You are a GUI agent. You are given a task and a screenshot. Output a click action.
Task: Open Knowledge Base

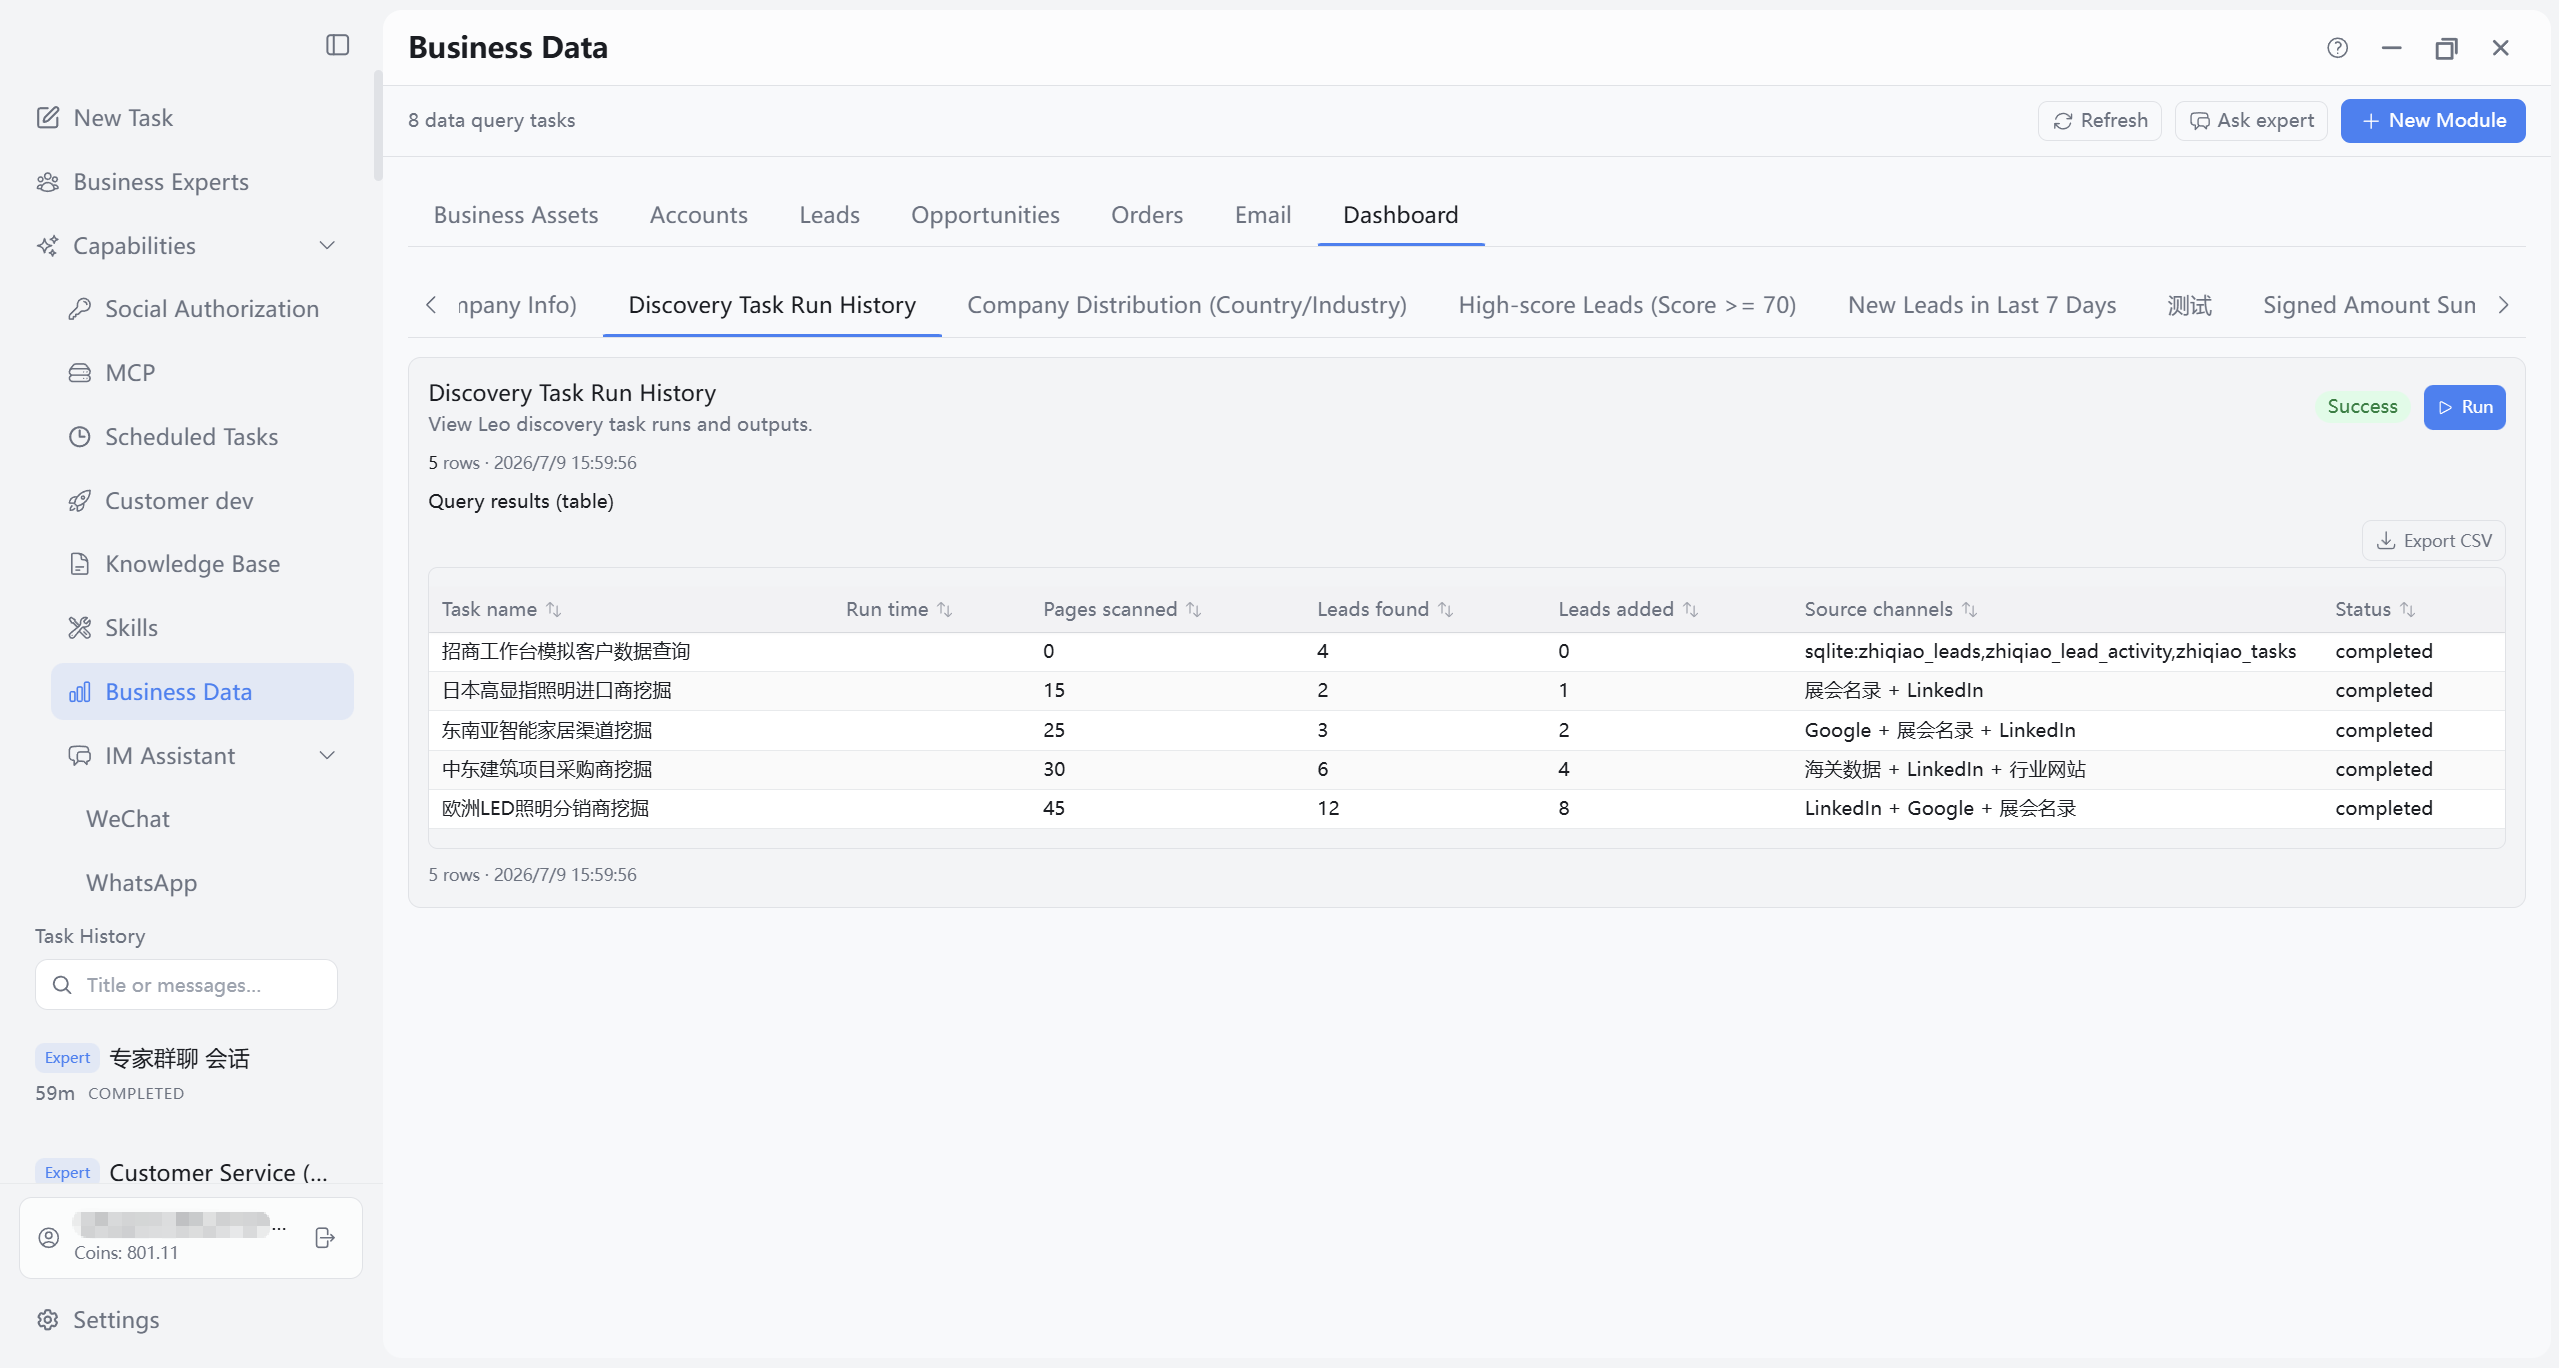tap(203, 564)
